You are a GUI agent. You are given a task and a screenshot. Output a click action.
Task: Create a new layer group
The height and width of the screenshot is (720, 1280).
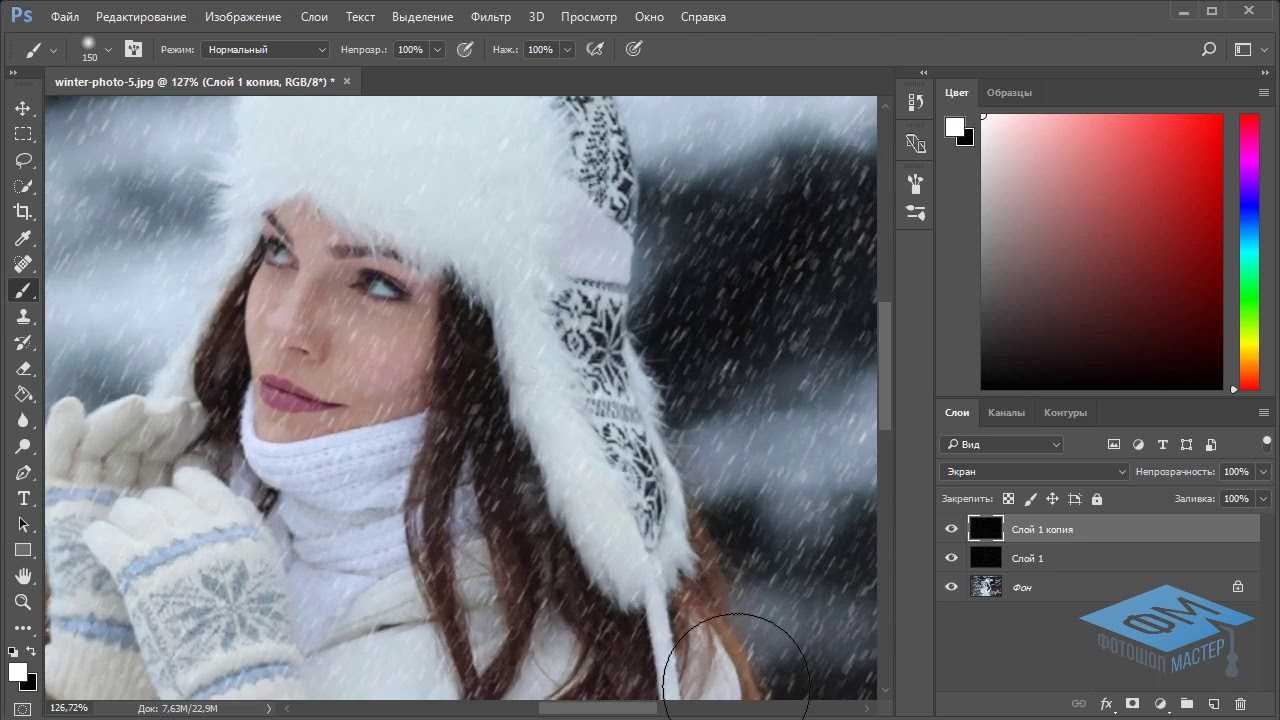tap(1187, 704)
